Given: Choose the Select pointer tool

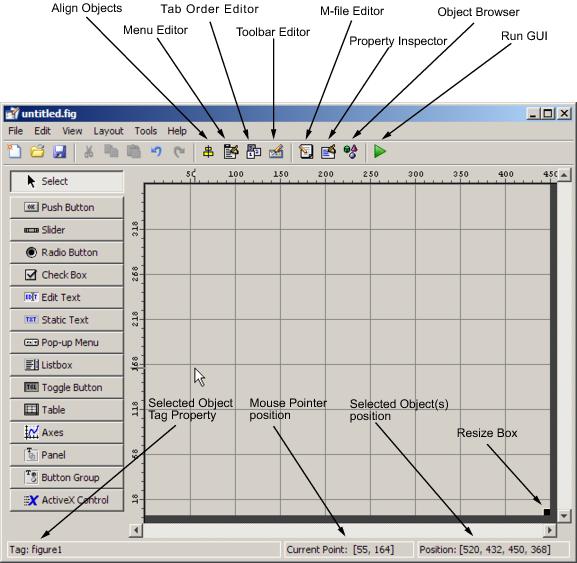Looking at the screenshot, I should (67, 181).
